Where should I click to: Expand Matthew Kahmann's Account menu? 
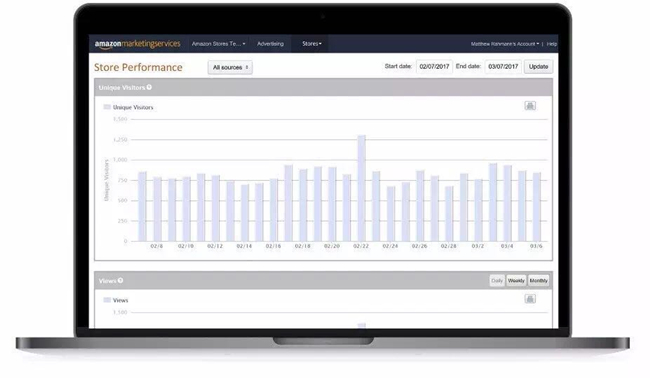tap(504, 44)
